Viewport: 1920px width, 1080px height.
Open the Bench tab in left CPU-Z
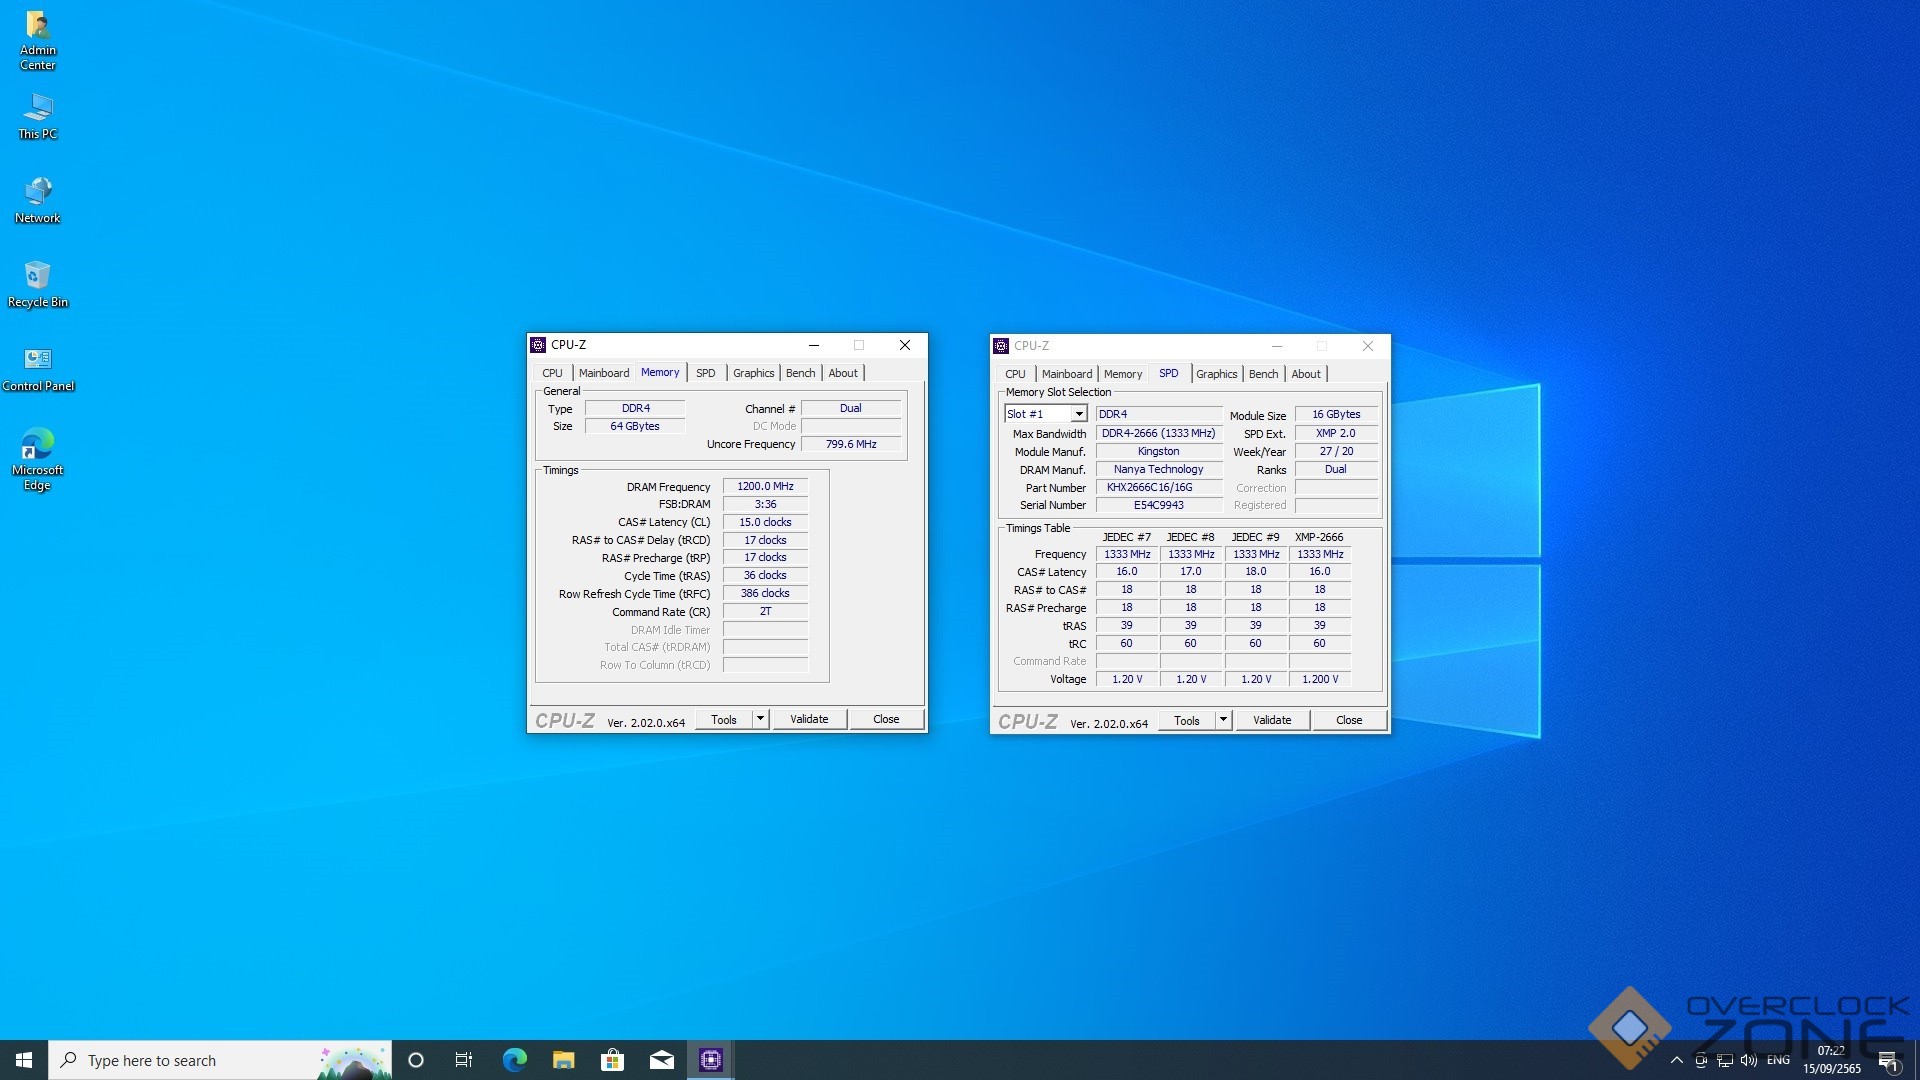click(x=800, y=373)
